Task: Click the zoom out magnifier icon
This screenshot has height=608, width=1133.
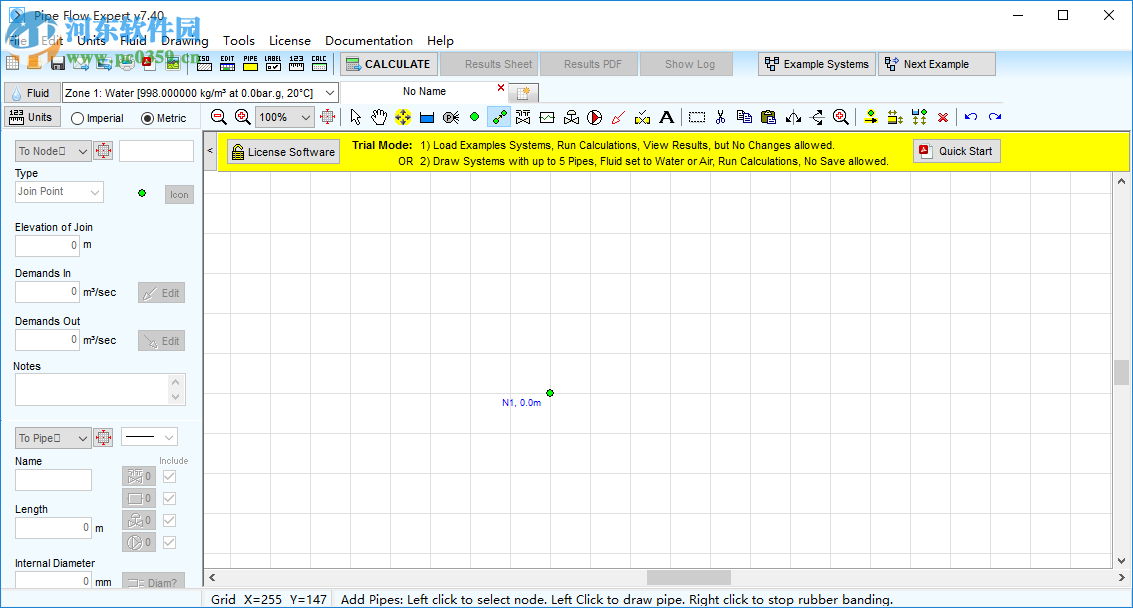Action: click(219, 117)
